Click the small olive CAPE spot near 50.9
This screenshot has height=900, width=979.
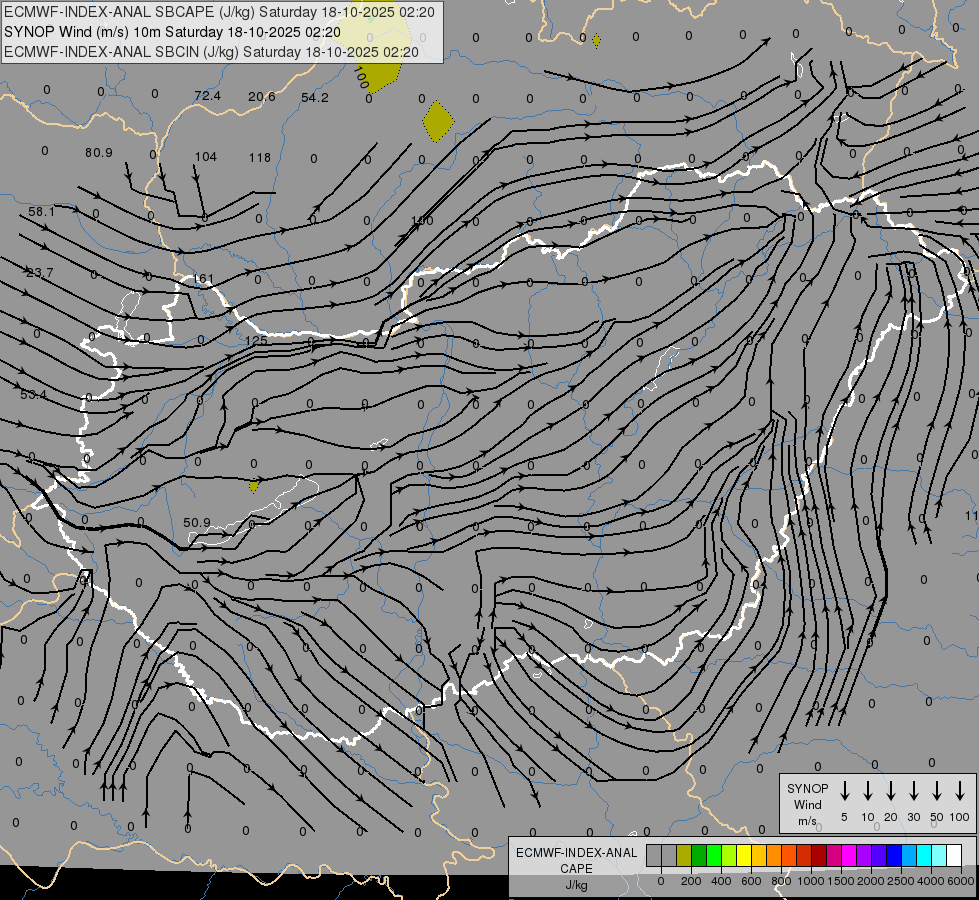tap(254, 486)
